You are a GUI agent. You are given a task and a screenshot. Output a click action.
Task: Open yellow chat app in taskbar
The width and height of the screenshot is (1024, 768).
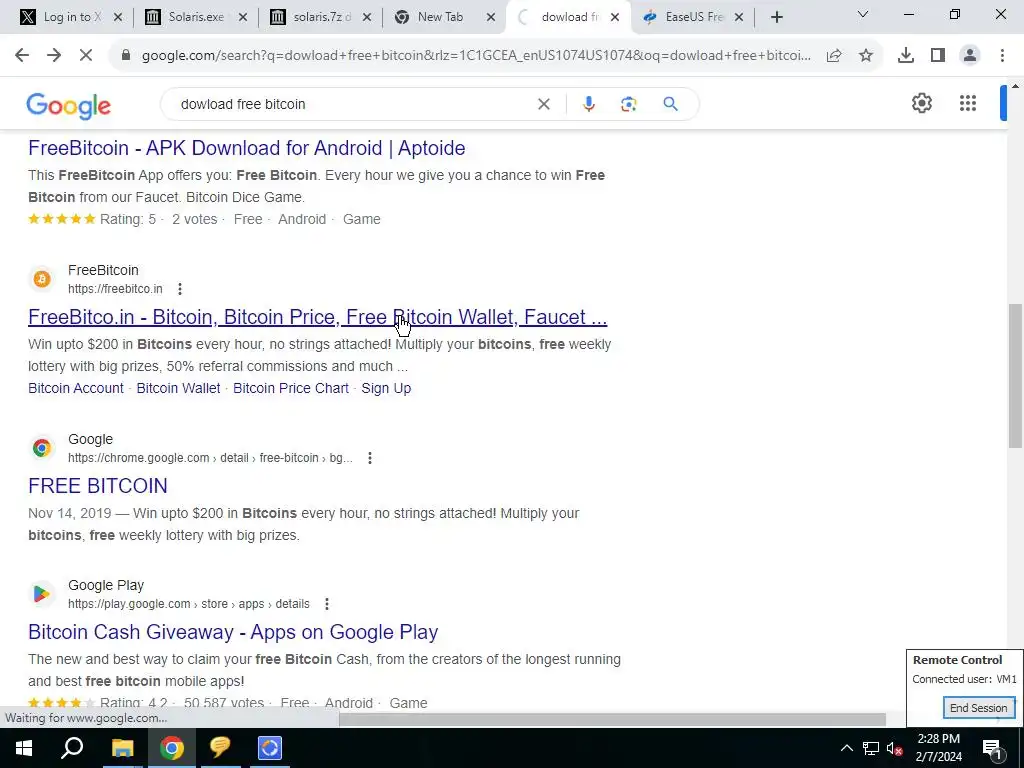click(x=220, y=748)
